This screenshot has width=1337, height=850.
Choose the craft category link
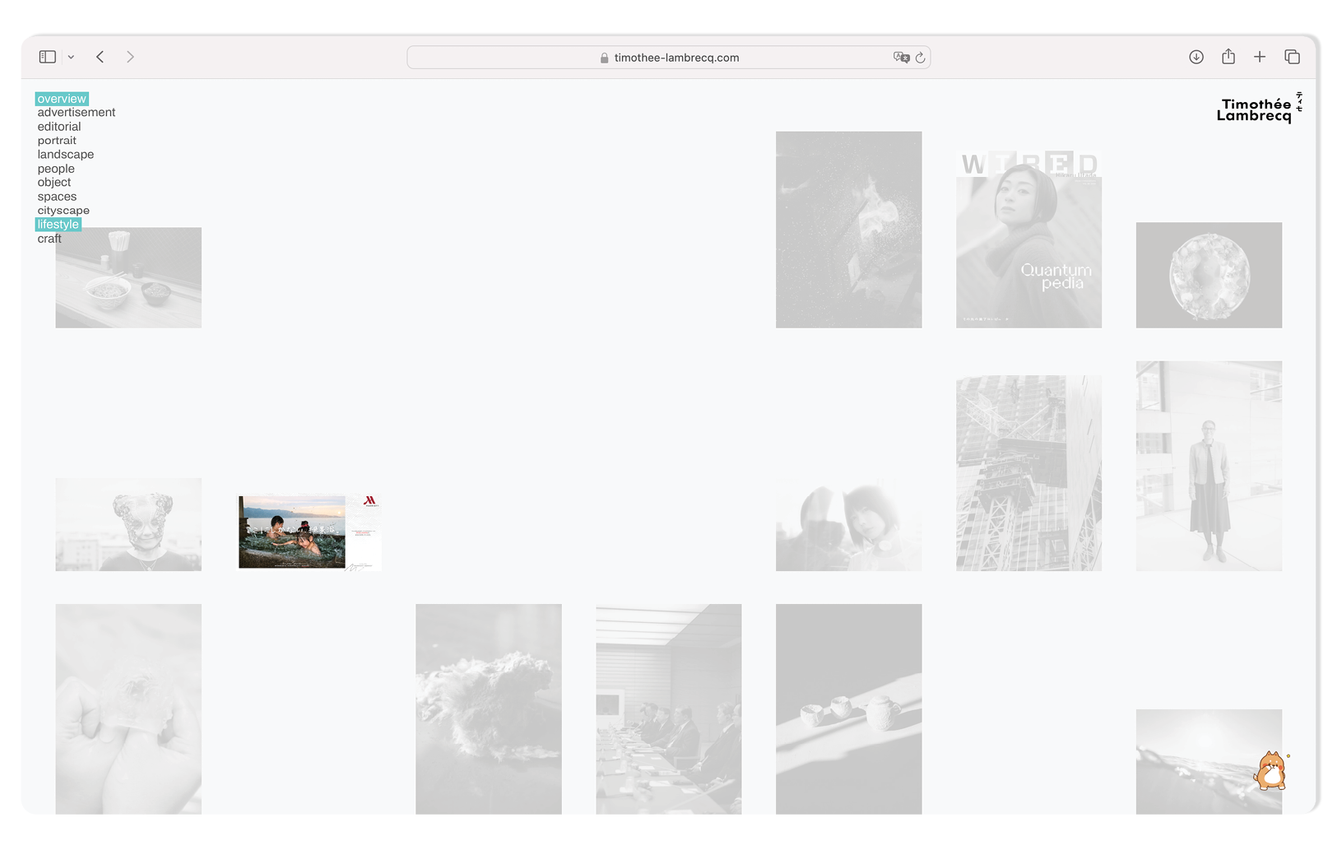[x=49, y=238]
